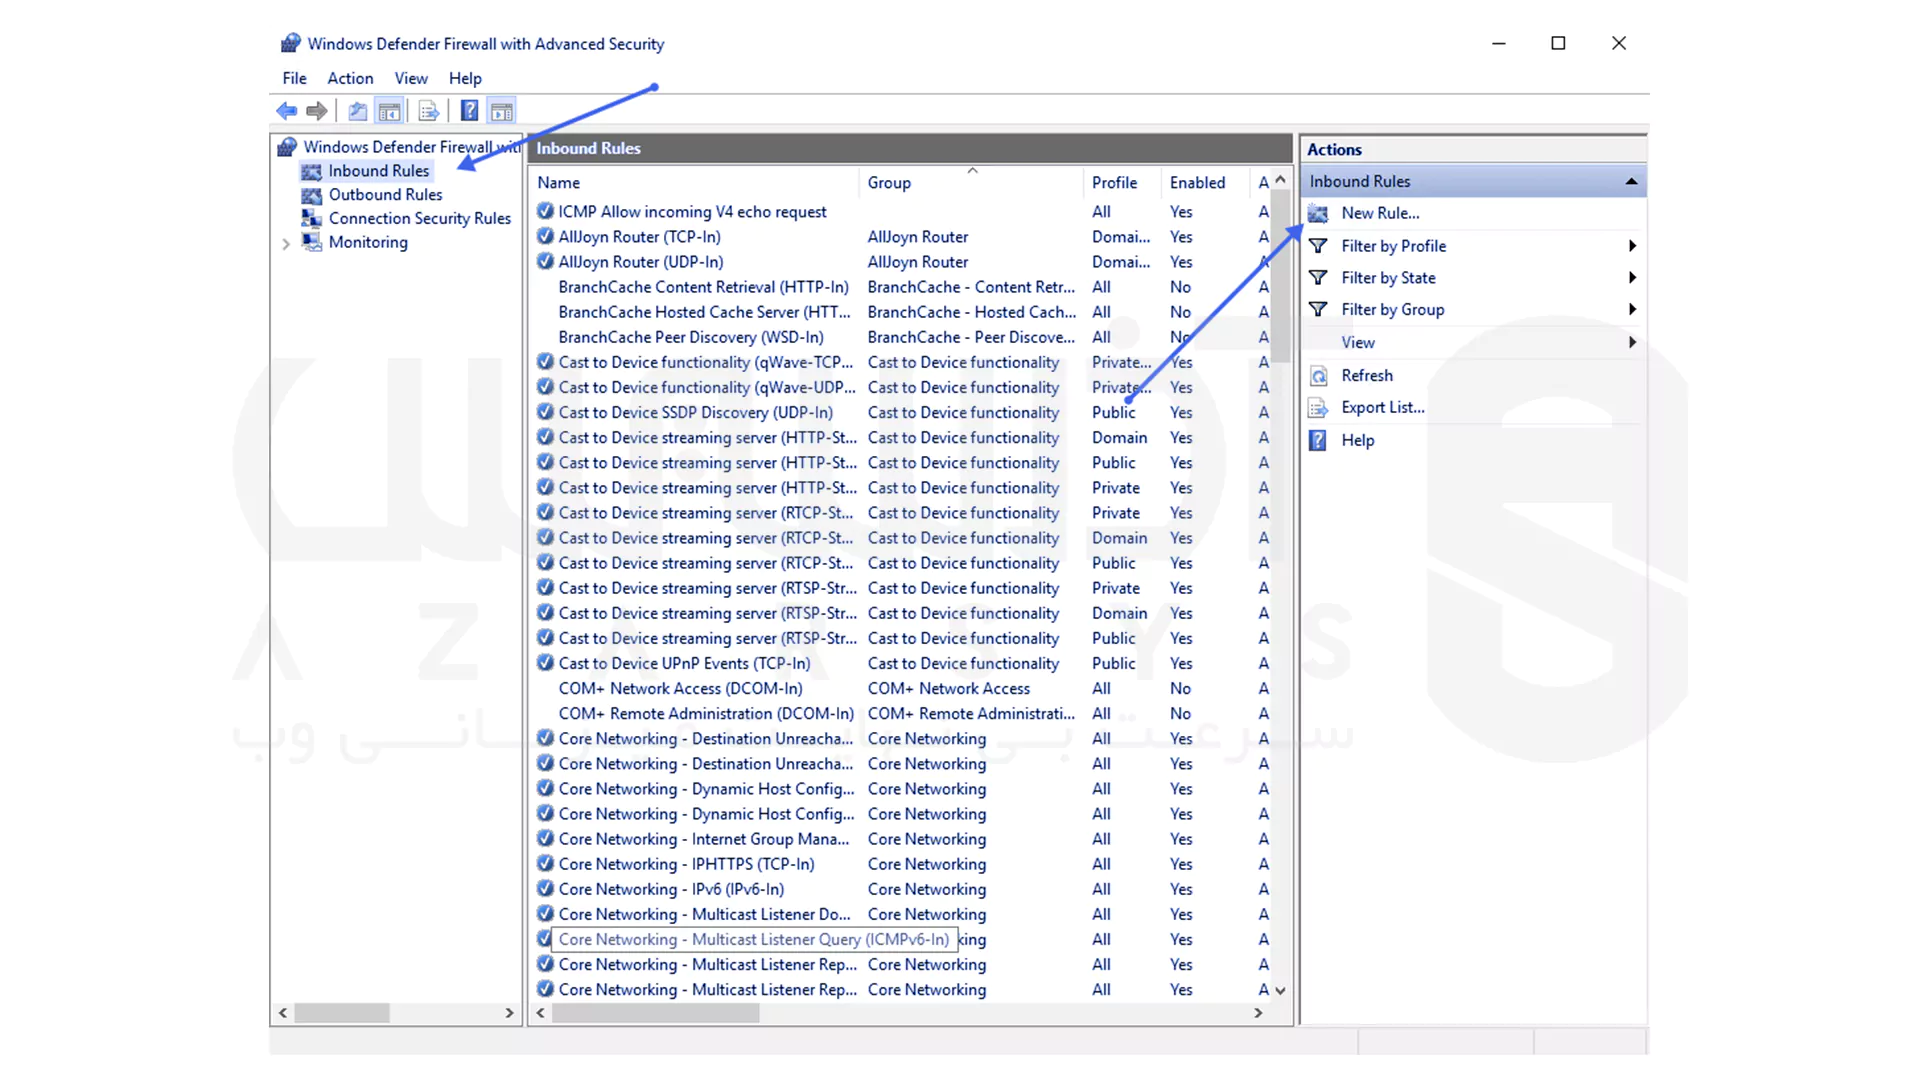Click the Up one level toolbar icon

(x=358, y=111)
